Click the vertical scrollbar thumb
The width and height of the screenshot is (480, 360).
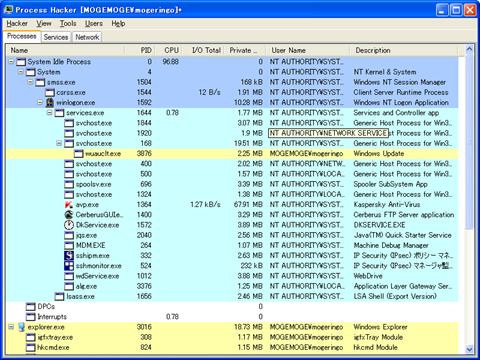[469, 142]
